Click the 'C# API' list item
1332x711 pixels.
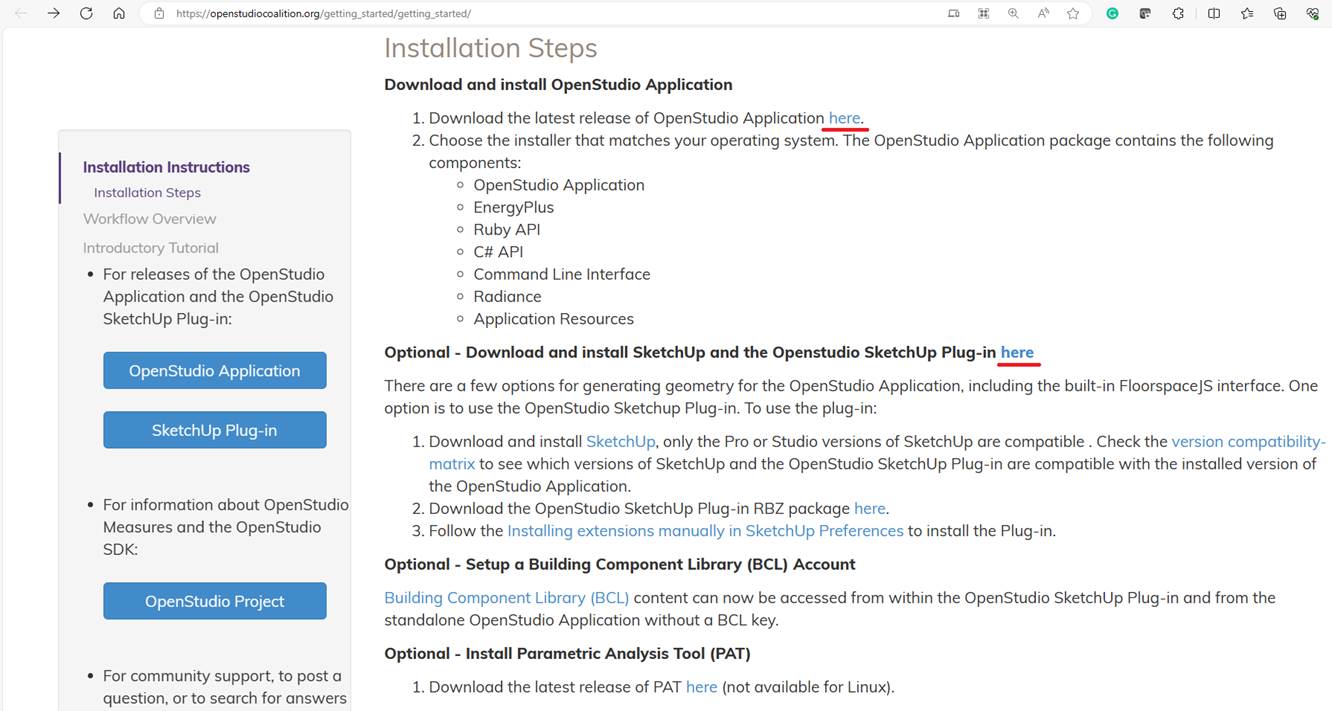click(x=499, y=252)
